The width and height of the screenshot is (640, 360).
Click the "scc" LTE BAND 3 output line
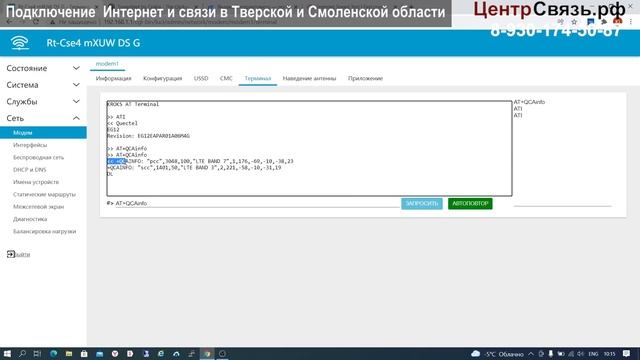pyautogui.click(x=194, y=167)
